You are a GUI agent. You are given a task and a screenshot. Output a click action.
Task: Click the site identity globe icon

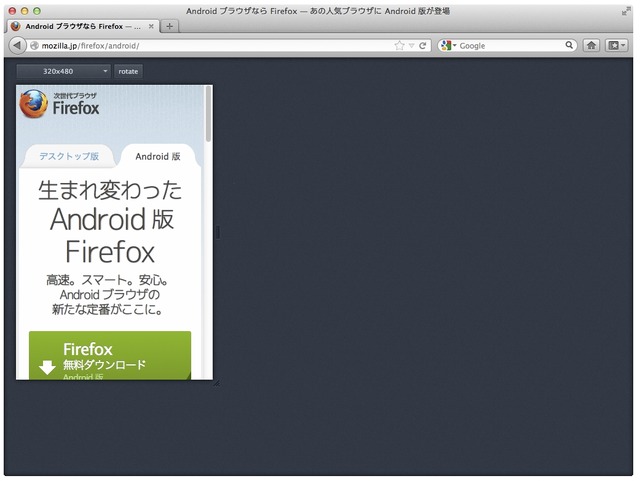pos(34,46)
